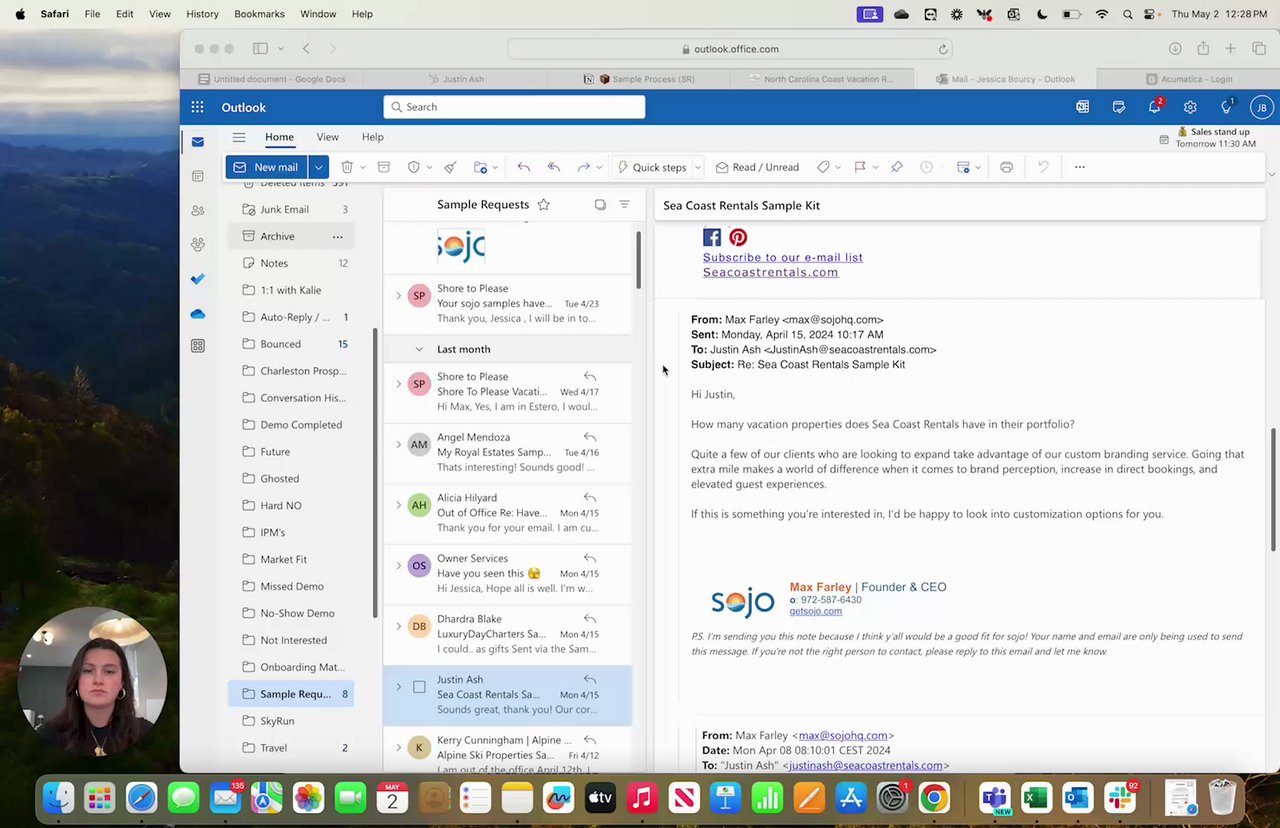Open the Bounced folder
This screenshot has width=1280, height=828.
(290, 344)
